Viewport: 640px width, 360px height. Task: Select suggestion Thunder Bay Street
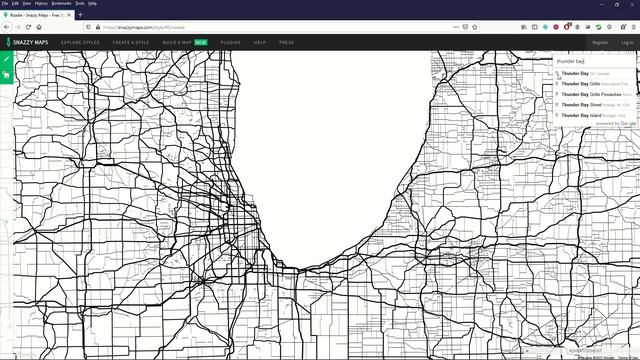pos(594,105)
